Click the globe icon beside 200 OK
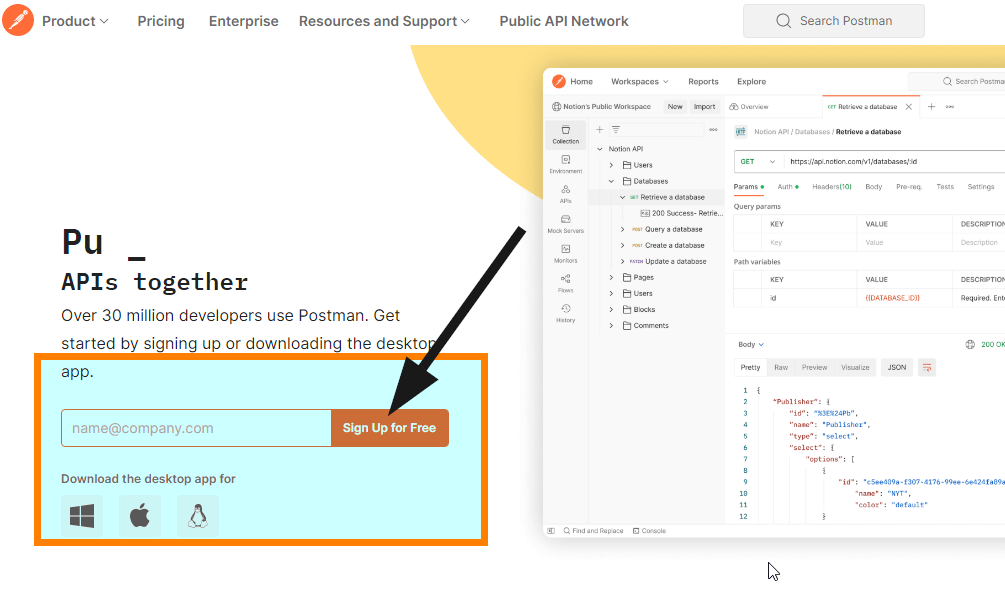The width and height of the screenshot is (1005, 610). pyautogui.click(x=970, y=344)
